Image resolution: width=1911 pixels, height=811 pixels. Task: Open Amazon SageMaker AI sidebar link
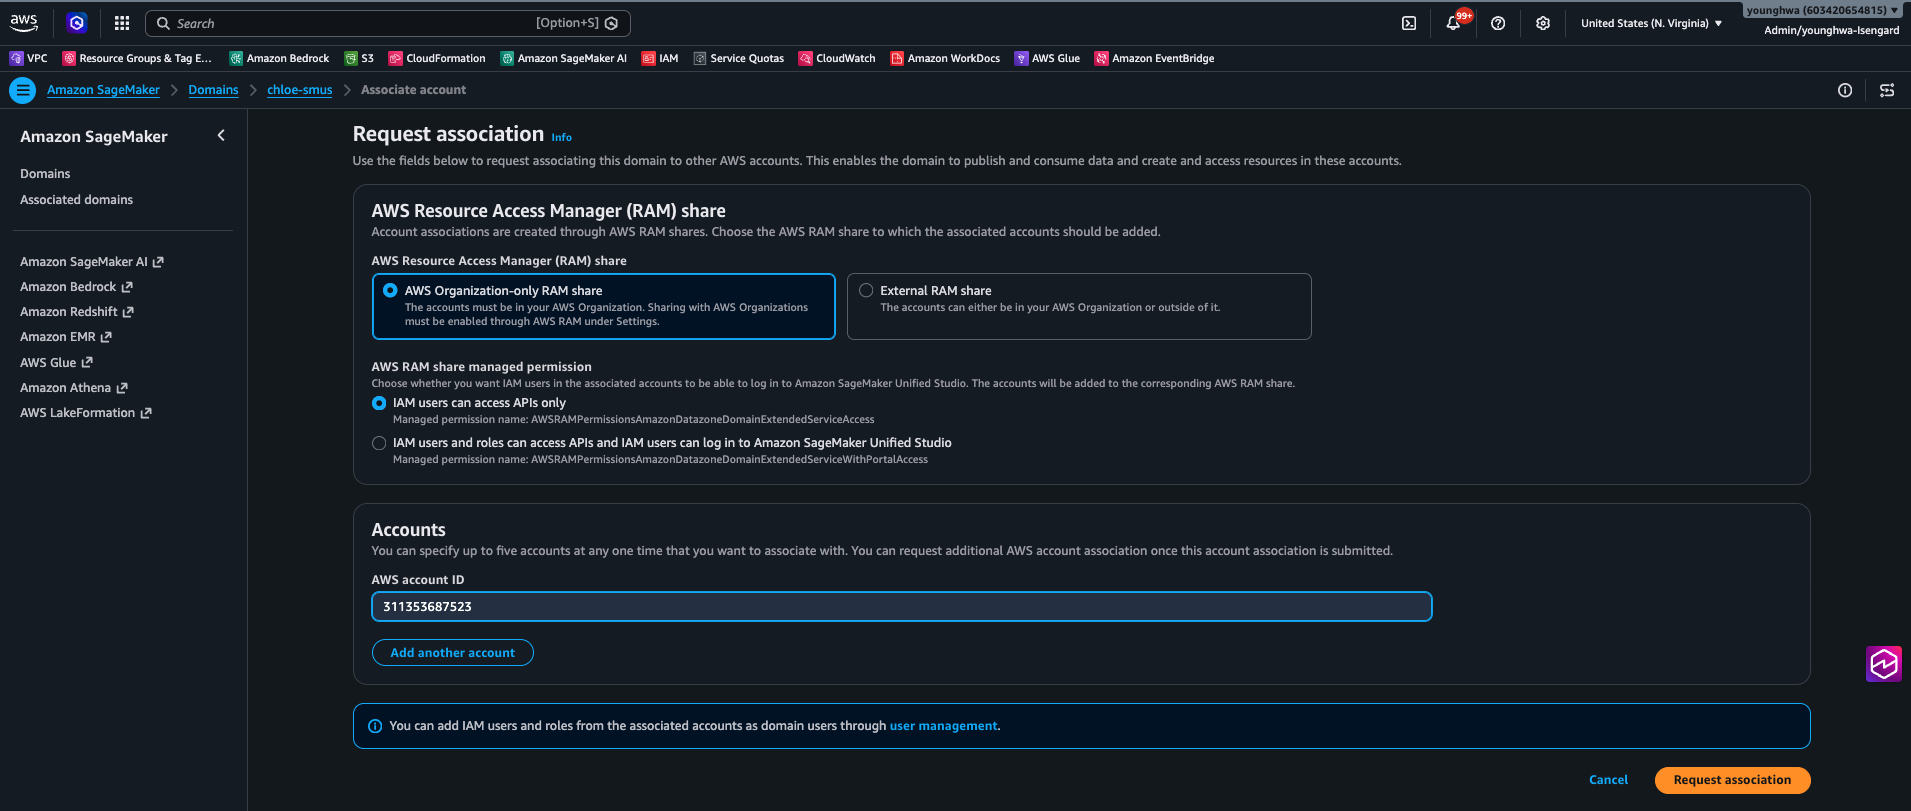pyautogui.click(x=92, y=262)
